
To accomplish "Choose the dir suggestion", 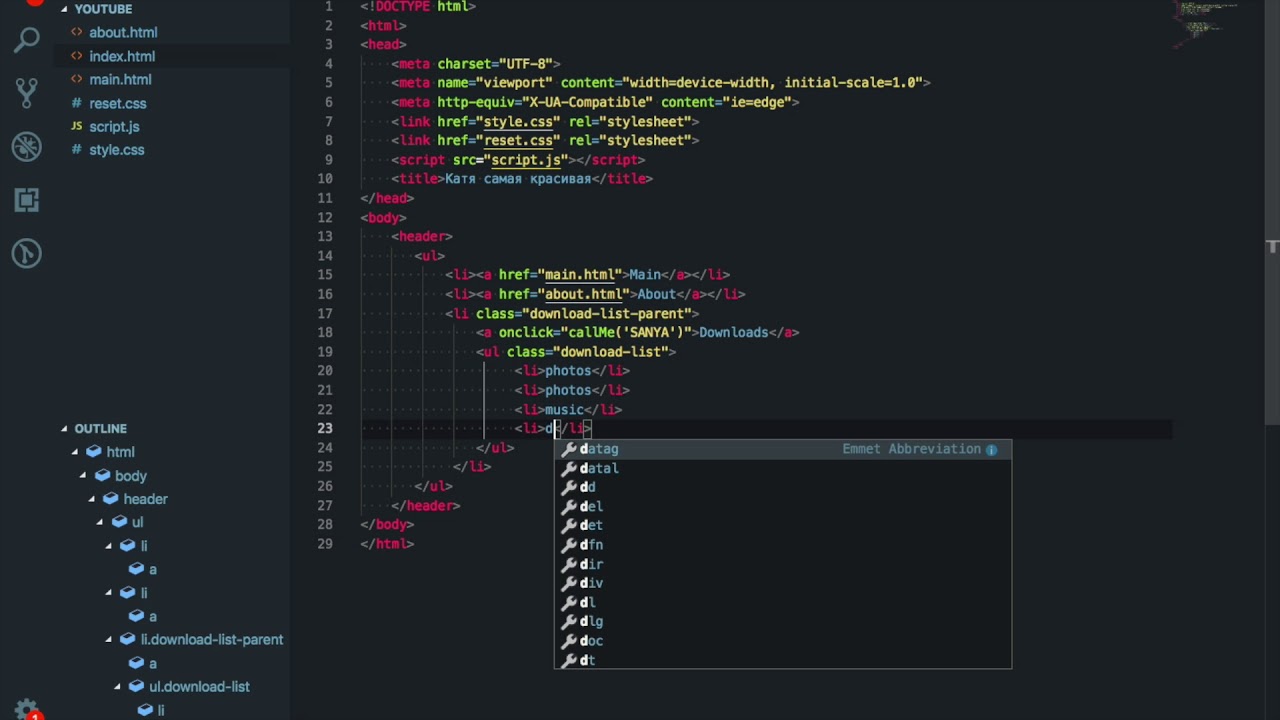I will coord(783,564).
